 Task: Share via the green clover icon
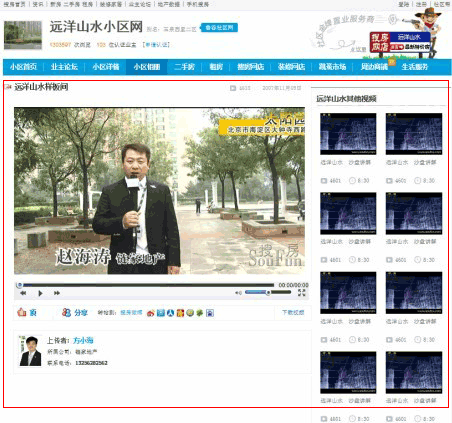200,313
